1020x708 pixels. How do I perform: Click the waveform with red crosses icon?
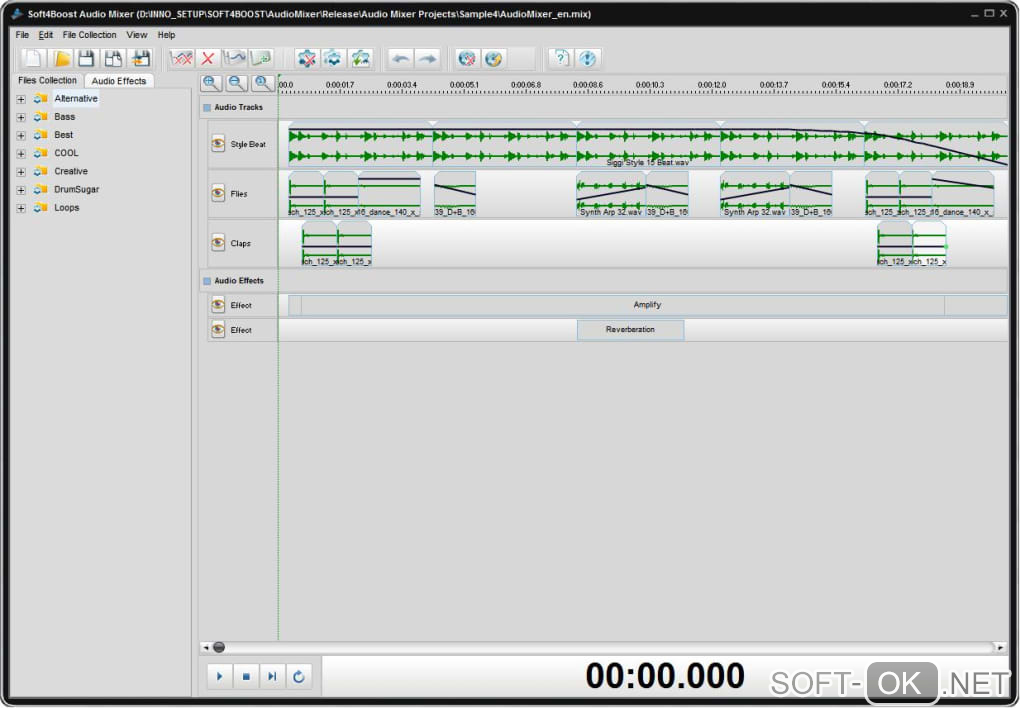click(x=181, y=59)
